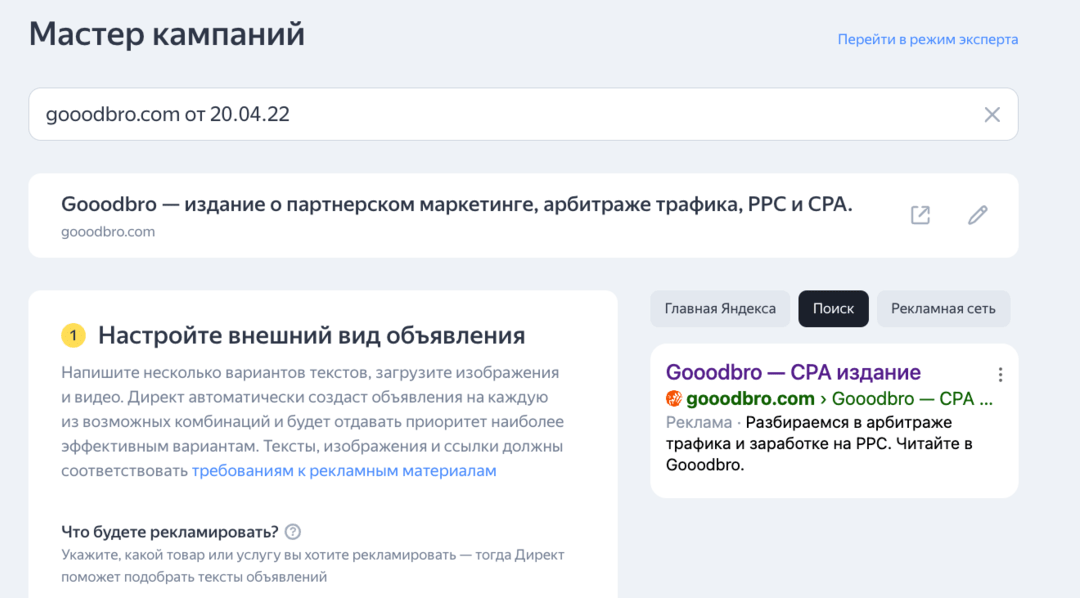
Task: Open the three-dot menu on the ad preview
Action: click(1000, 374)
